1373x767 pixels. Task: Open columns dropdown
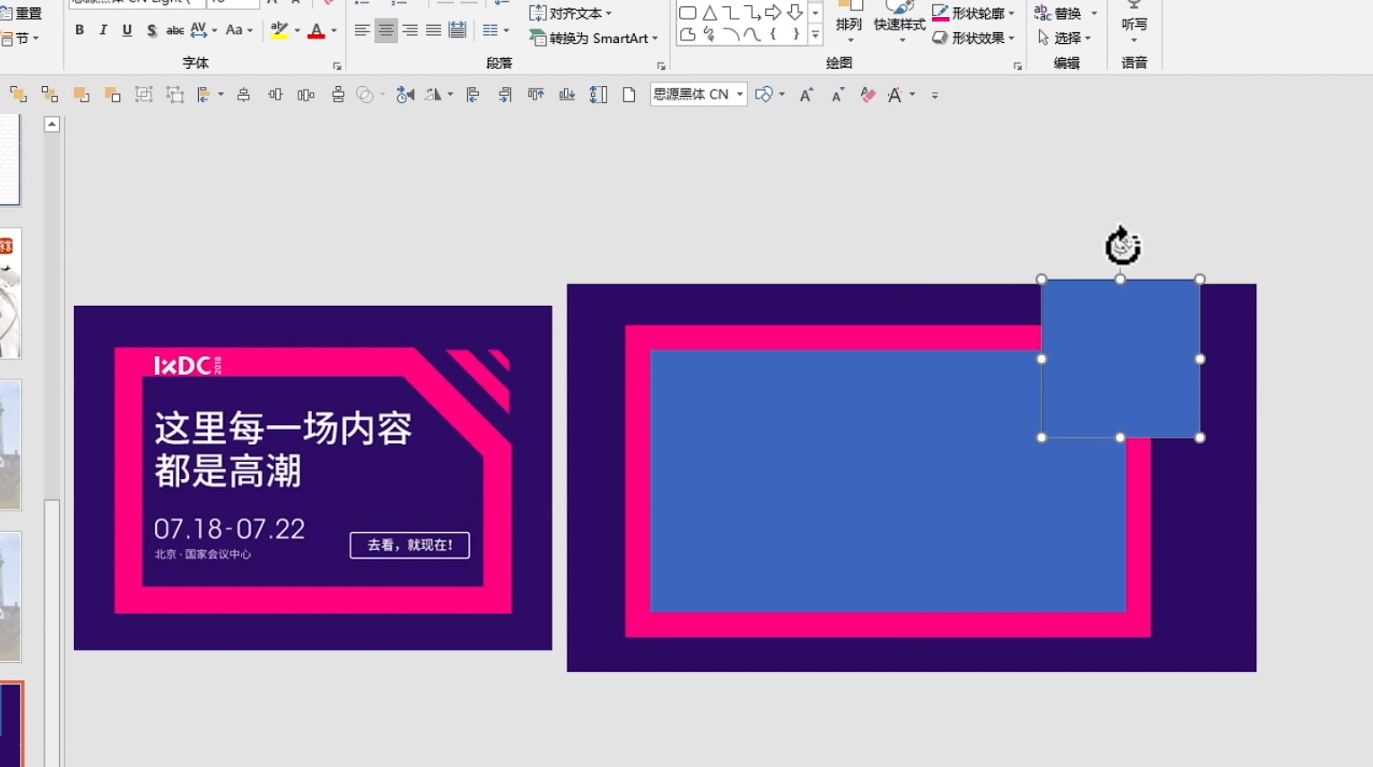496,31
